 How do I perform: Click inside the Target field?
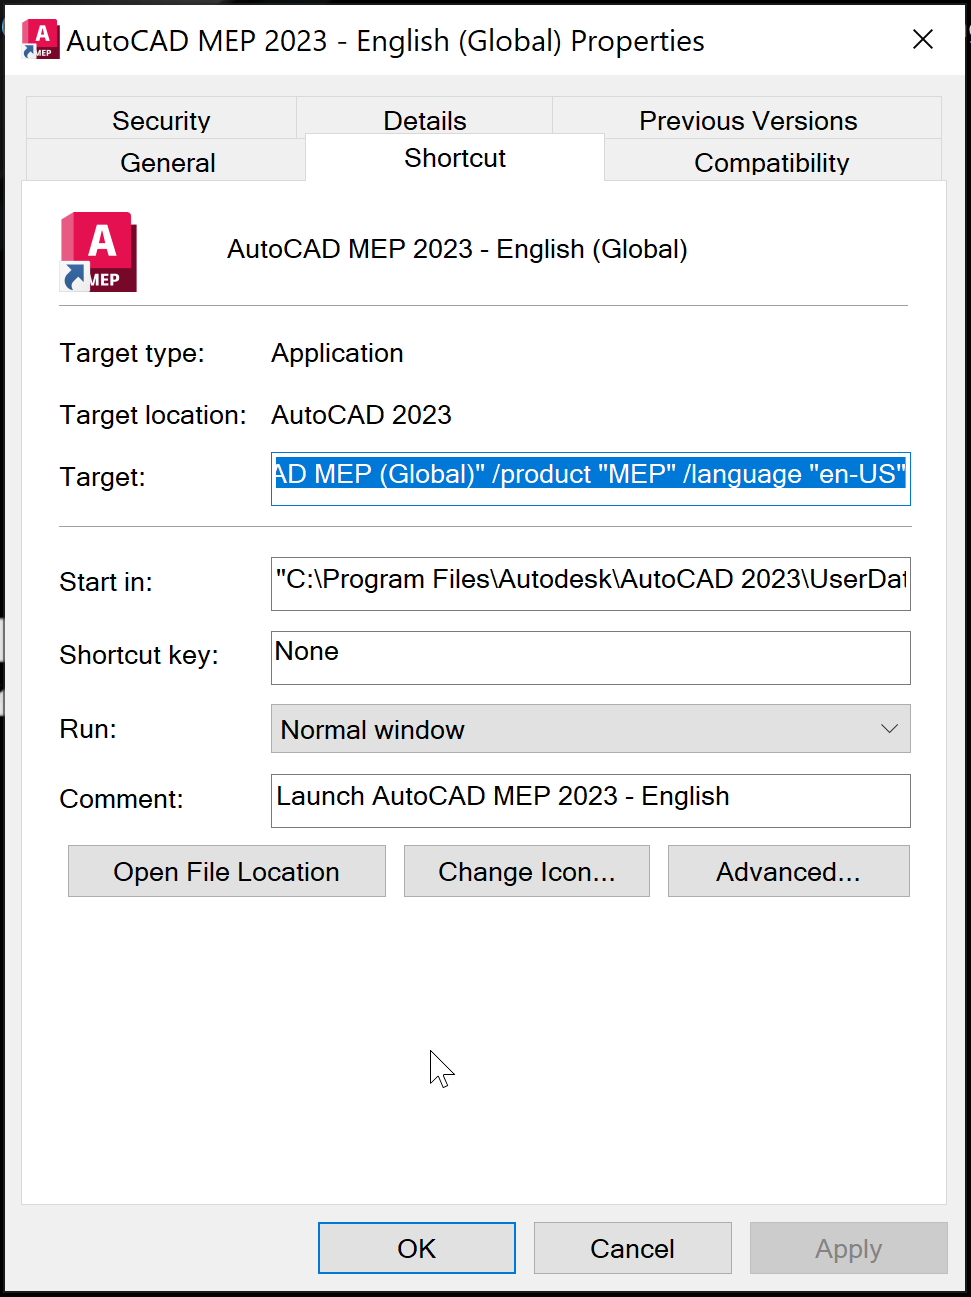point(590,479)
